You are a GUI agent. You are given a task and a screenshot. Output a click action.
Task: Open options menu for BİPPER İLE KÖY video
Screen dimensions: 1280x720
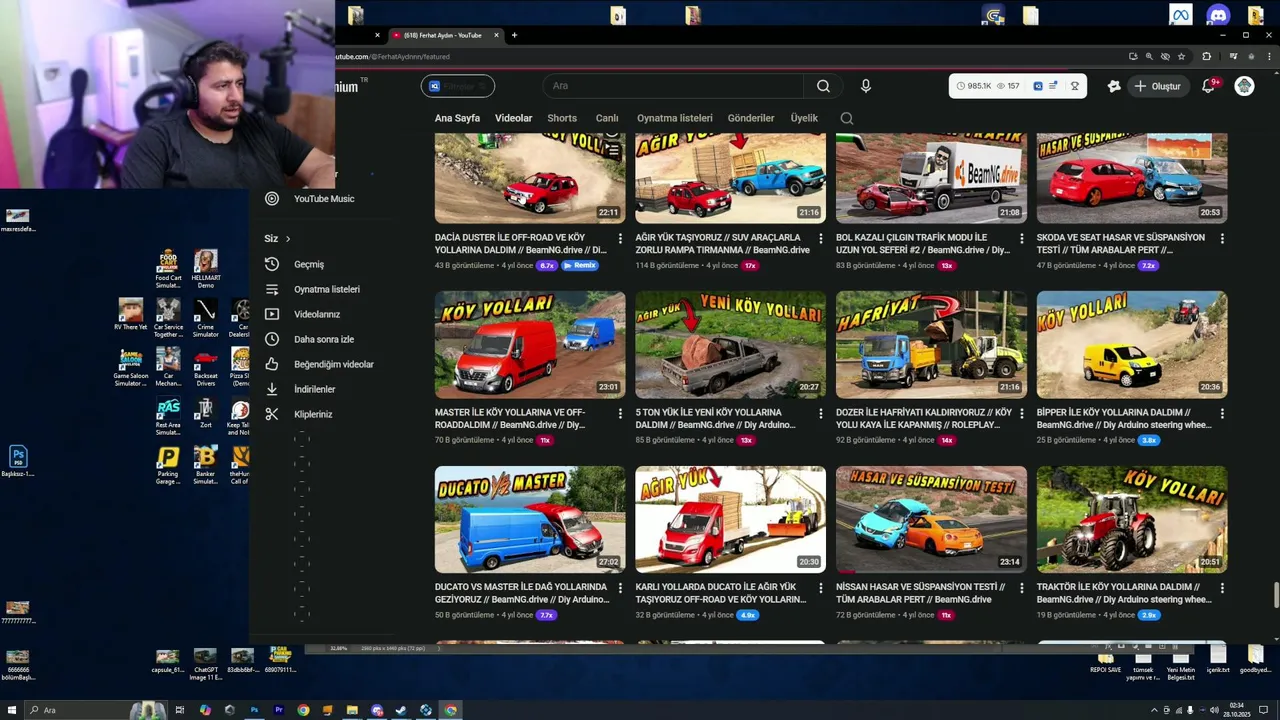pyautogui.click(x=1222, y=413)
